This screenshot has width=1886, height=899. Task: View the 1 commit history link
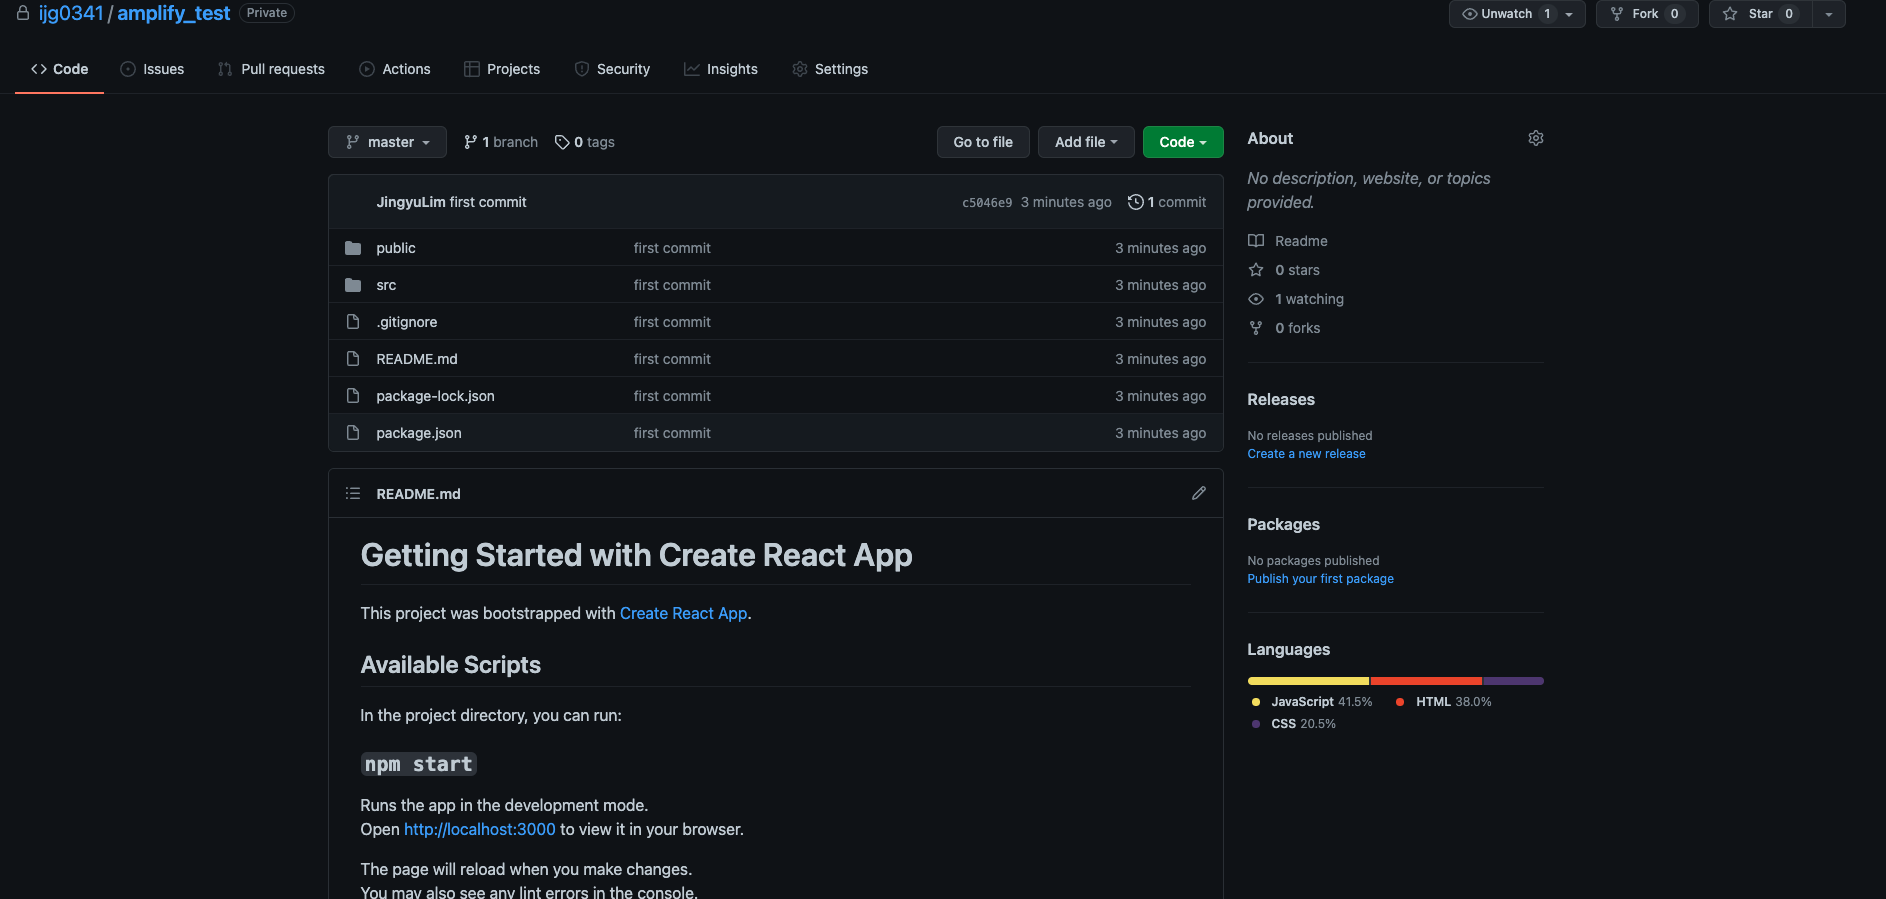tap(1167, 202)
